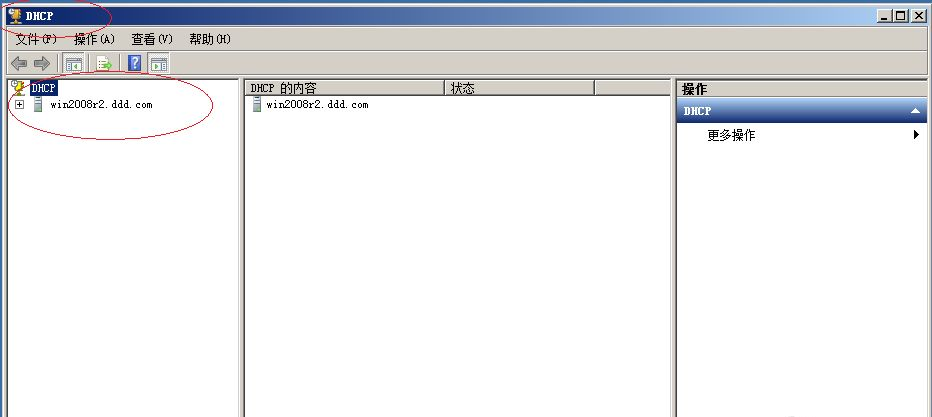Open the 帮助(H) menu
932x417 pixels.
tap(209, 39)
